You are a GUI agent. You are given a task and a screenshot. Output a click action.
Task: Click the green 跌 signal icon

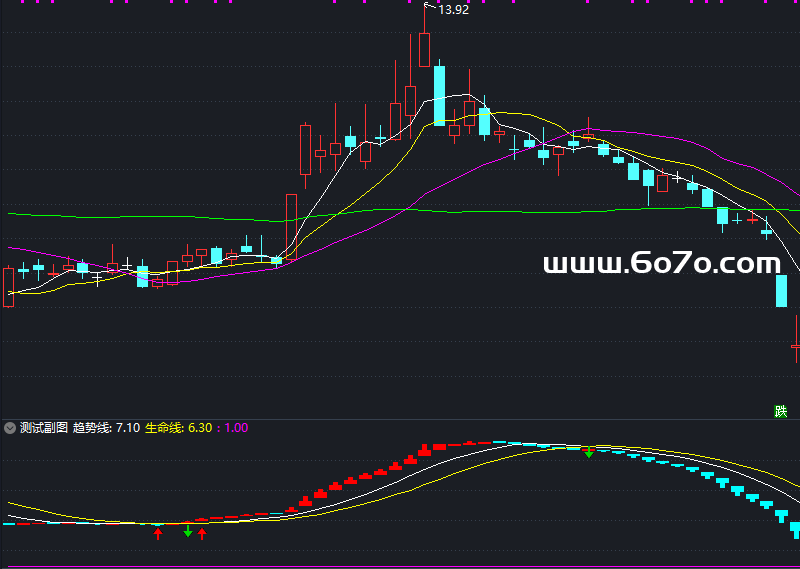pos(780,411)
